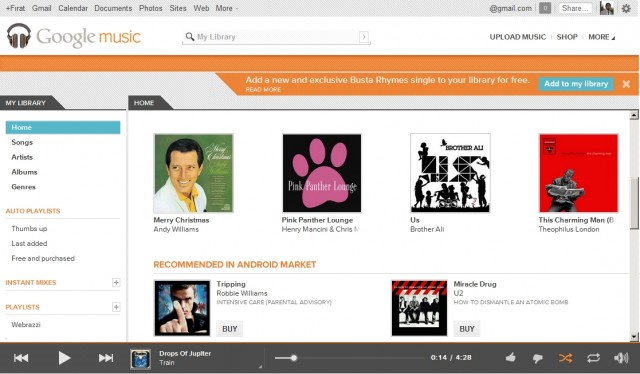Image resolution: width=640 pixels, height=374 pixels.
Task: Open Web from the top bar
Action: tap(201, 8)
